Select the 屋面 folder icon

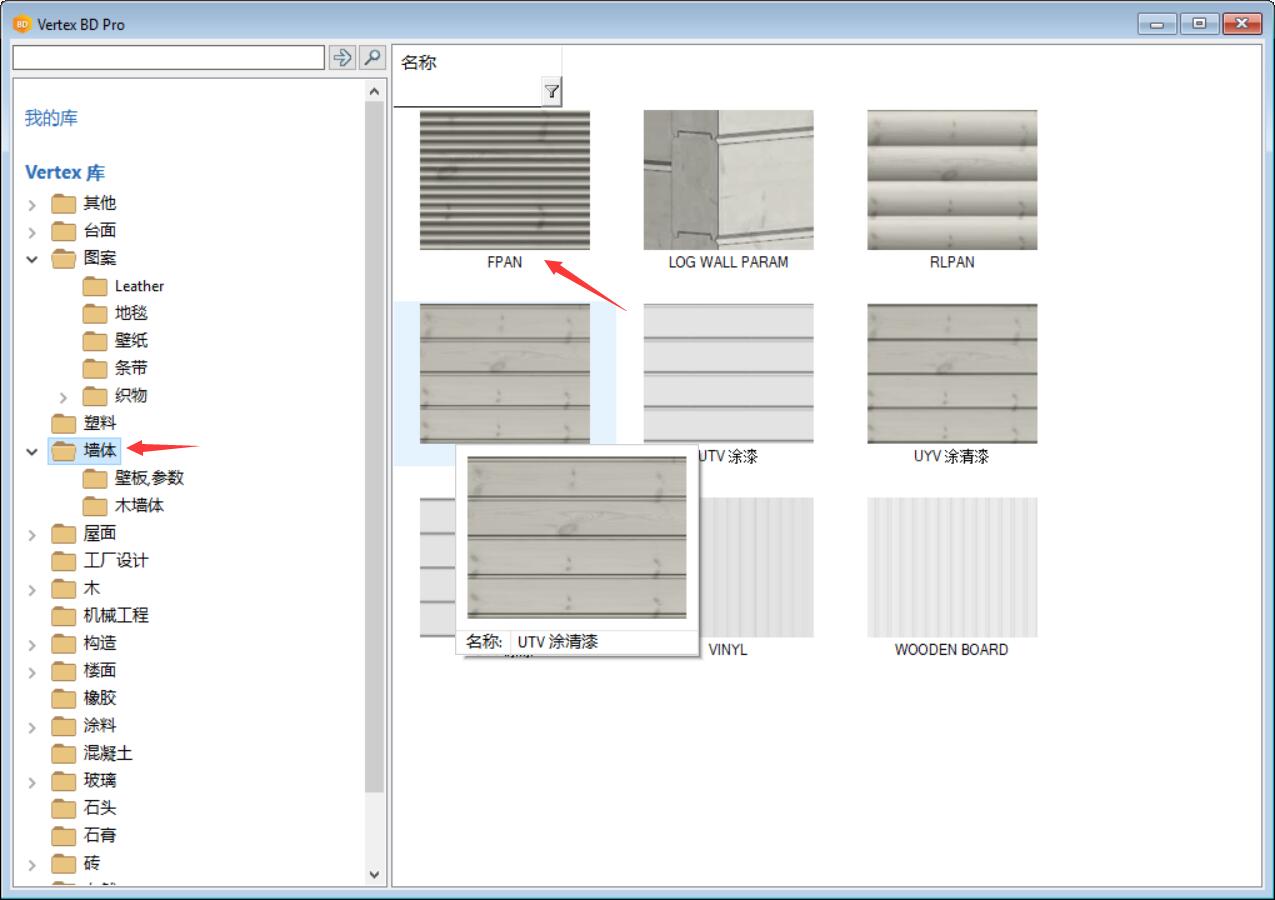(64, 533)
